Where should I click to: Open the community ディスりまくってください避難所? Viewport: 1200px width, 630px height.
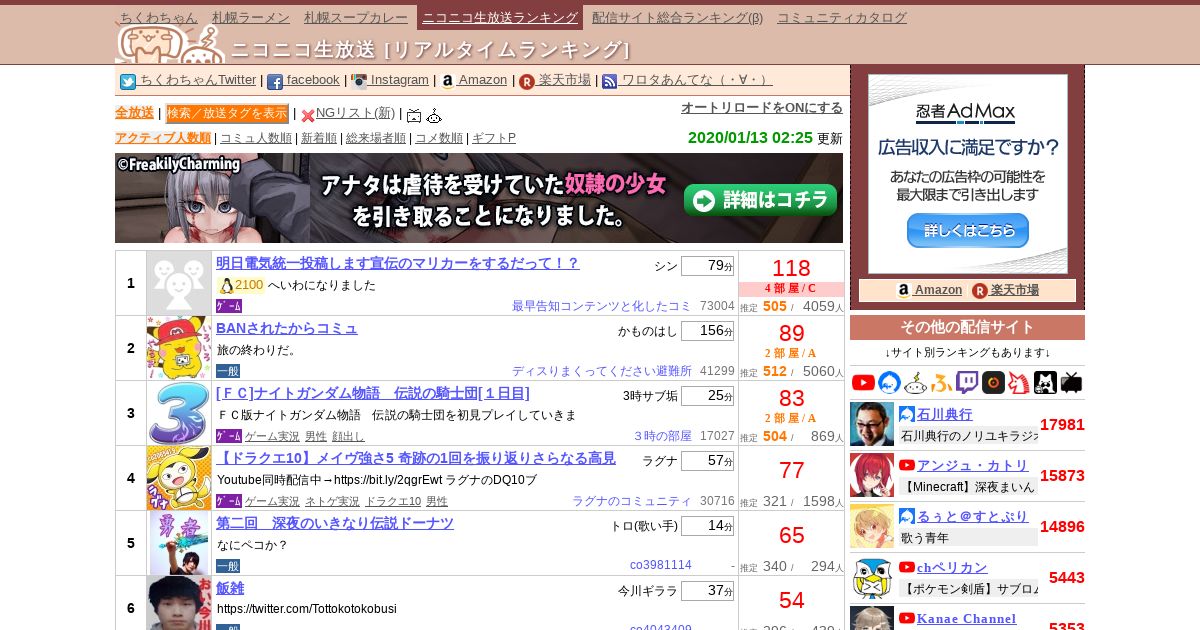602,371
